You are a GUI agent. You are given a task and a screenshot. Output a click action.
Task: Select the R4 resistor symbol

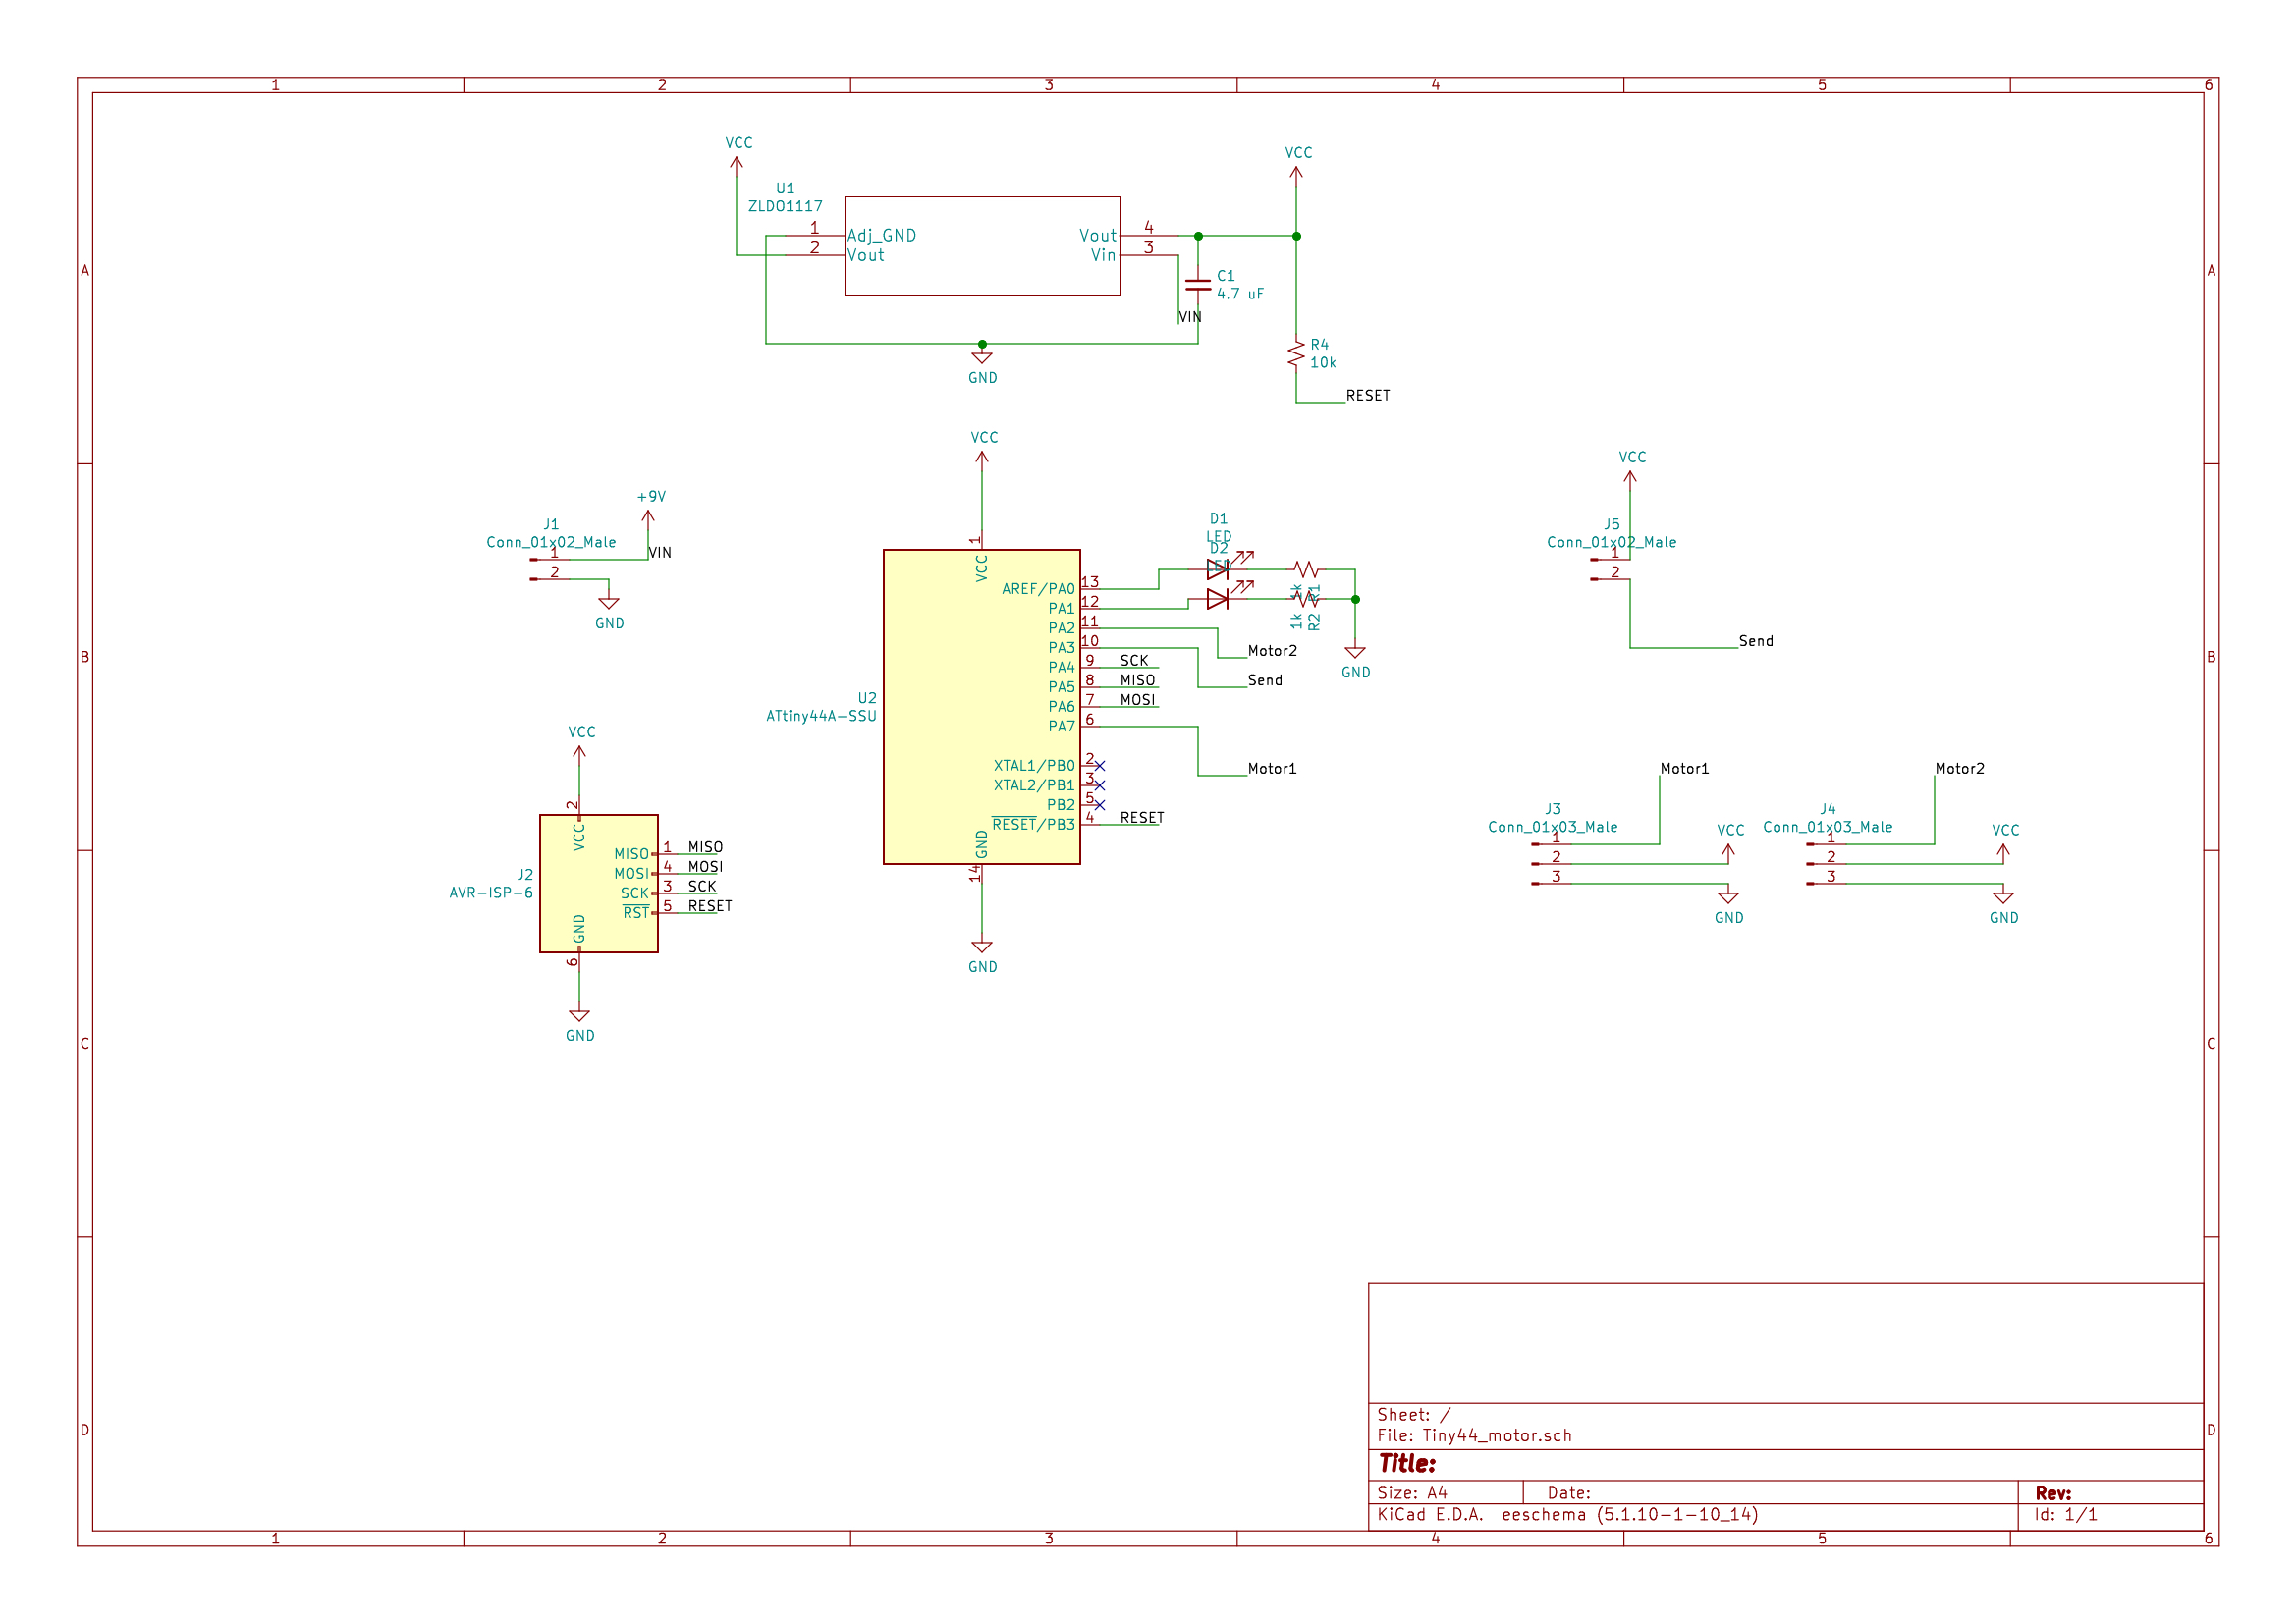coord(1296,354)
